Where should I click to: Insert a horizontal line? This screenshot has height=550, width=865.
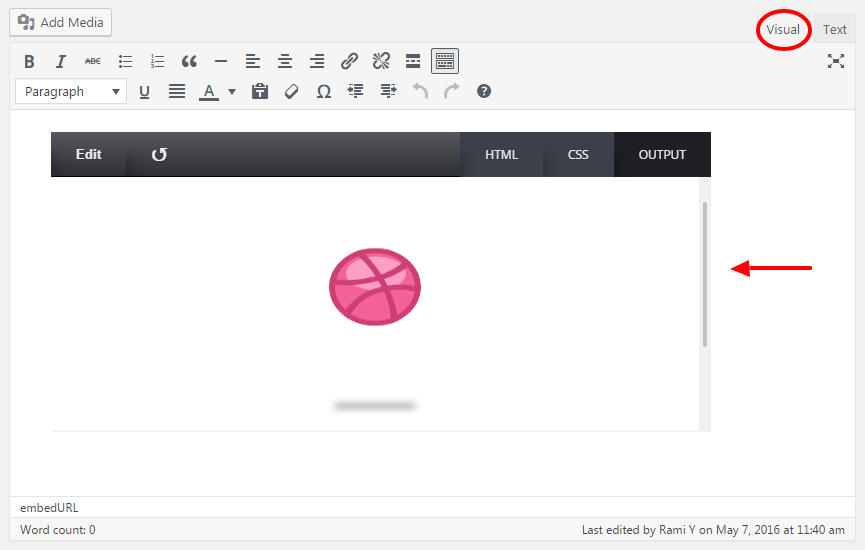click(221, 61)
